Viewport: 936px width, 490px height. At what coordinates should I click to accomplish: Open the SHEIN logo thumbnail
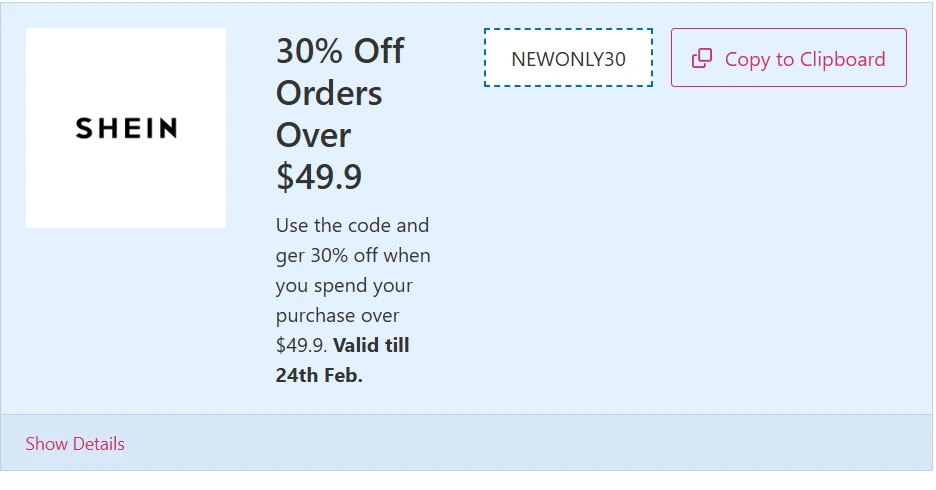126,128
